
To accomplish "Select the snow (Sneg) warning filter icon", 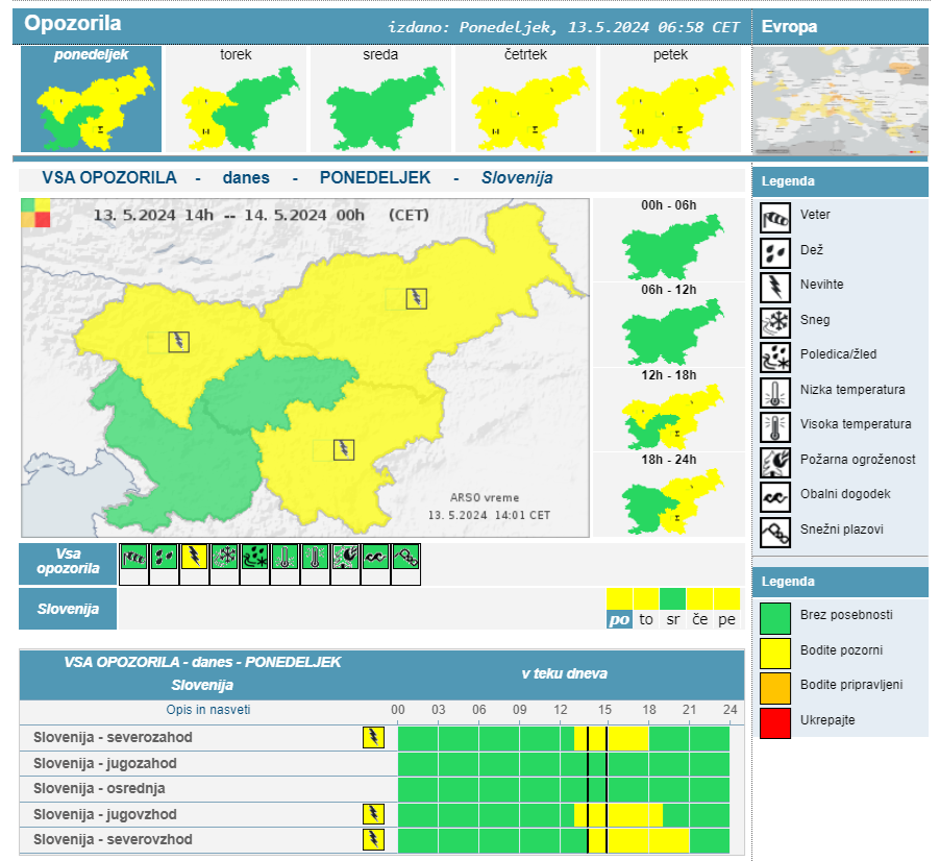I will tap(225, 558).
